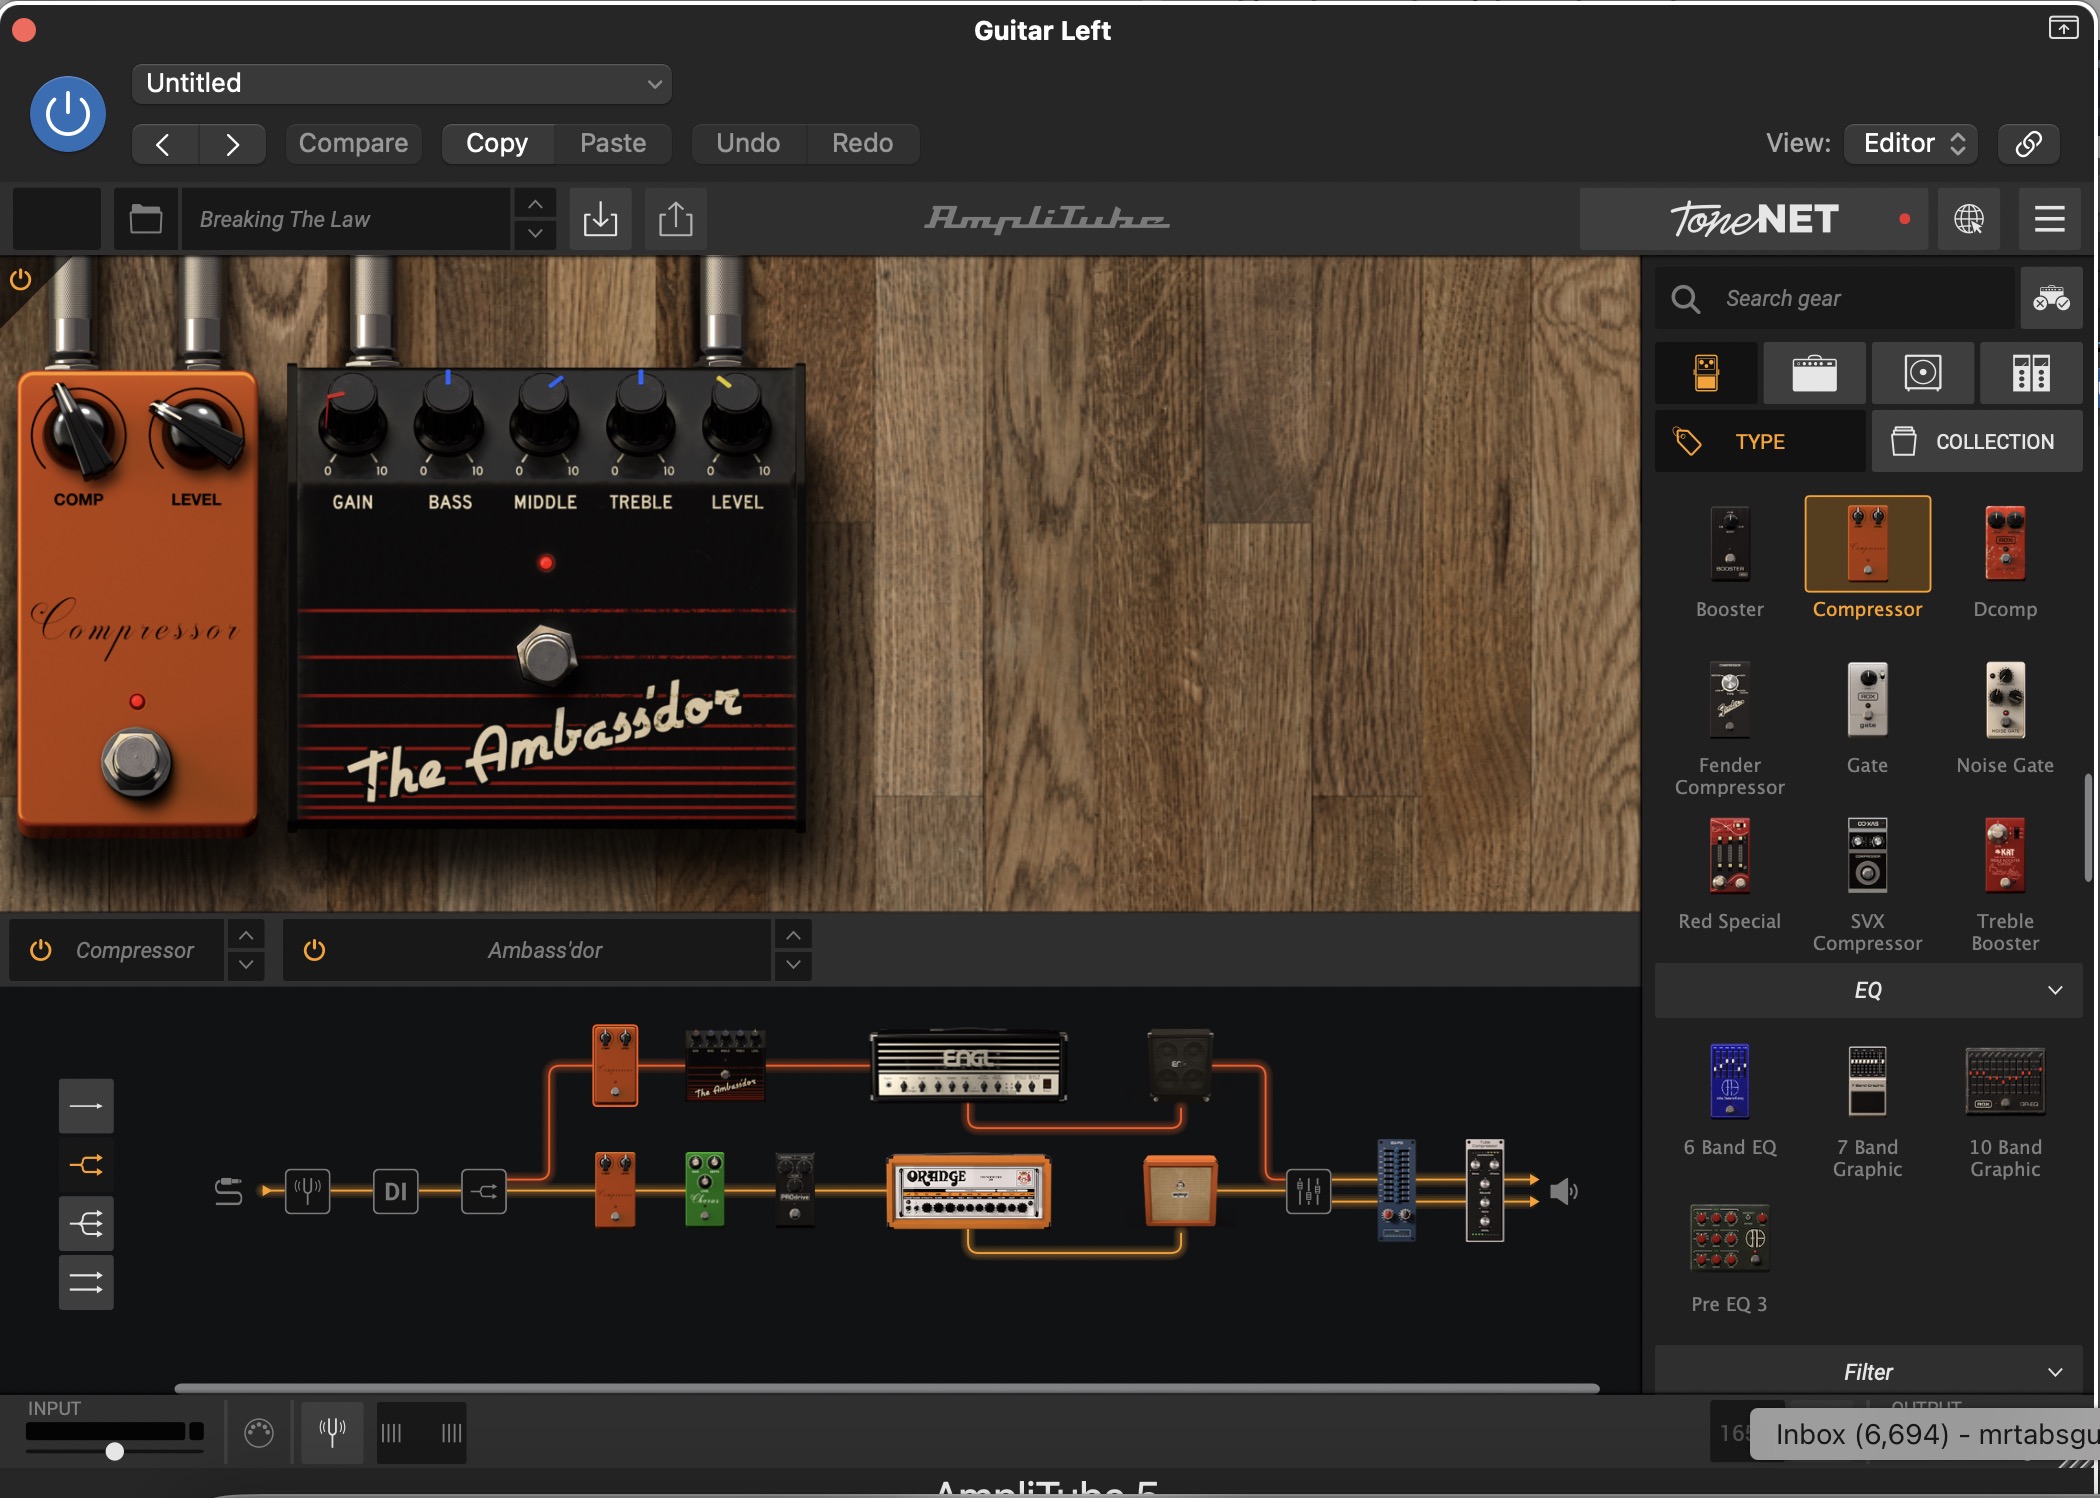This screenshot has height=1498, width=2100.
Task: Select the ENGL amp in the chain
Action: point(968,1066)
